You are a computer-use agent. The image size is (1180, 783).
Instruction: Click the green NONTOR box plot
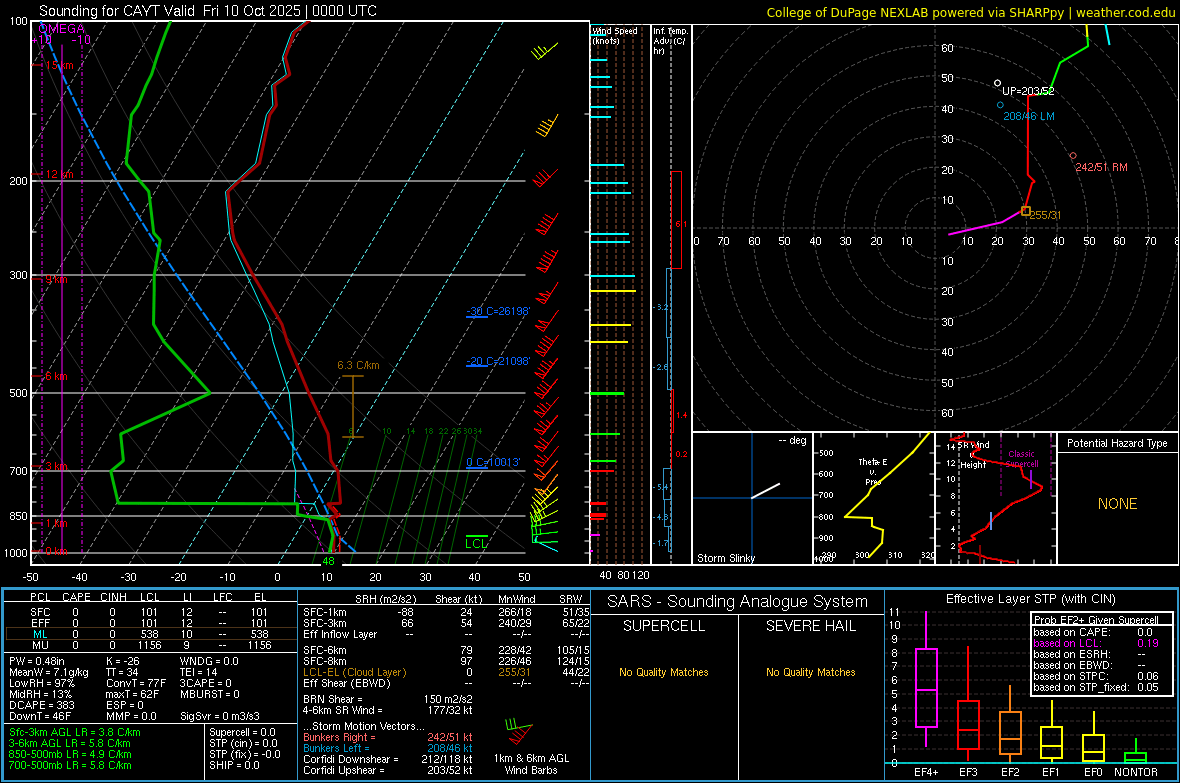pyautogui.click(x=1136, y=751)
